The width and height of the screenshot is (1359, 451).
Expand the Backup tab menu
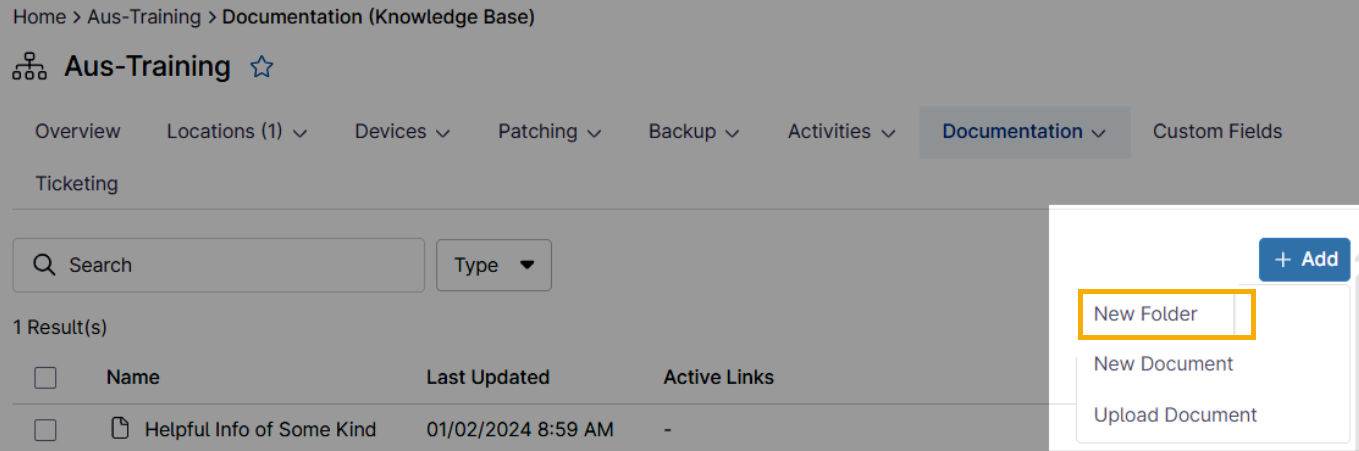[x=693, y=132]
